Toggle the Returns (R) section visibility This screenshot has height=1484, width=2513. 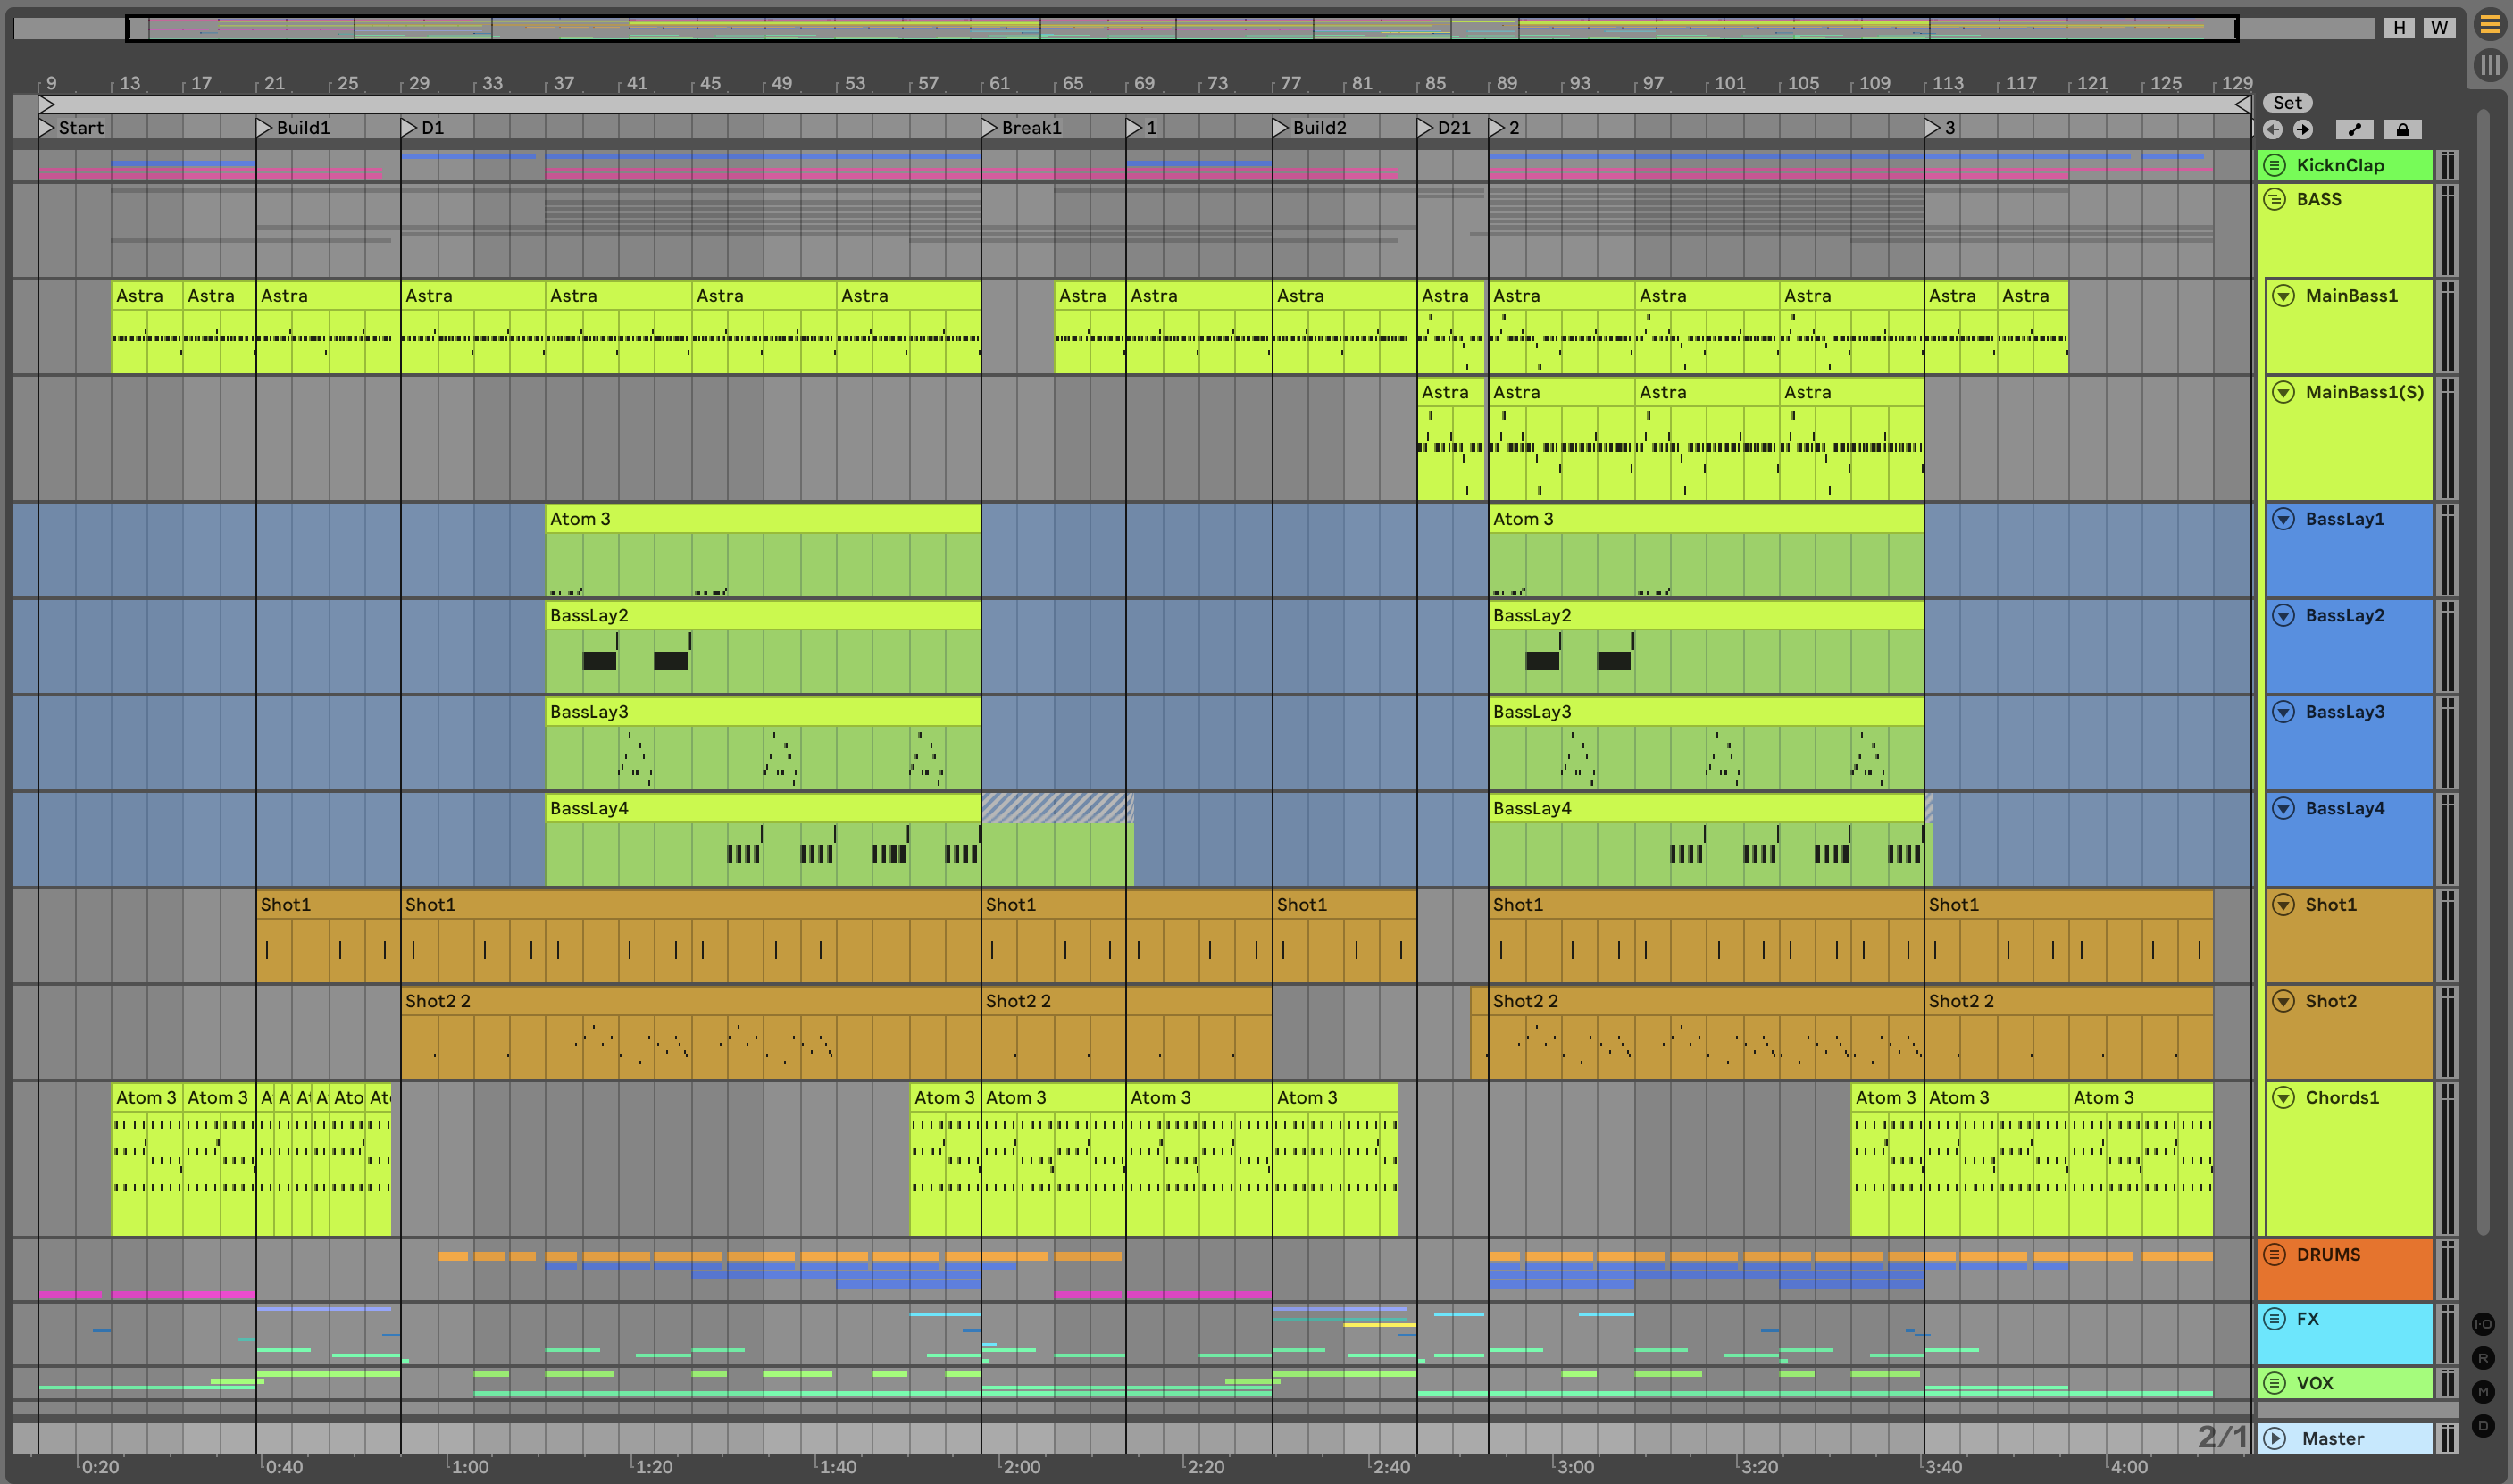point(2483,1358)
